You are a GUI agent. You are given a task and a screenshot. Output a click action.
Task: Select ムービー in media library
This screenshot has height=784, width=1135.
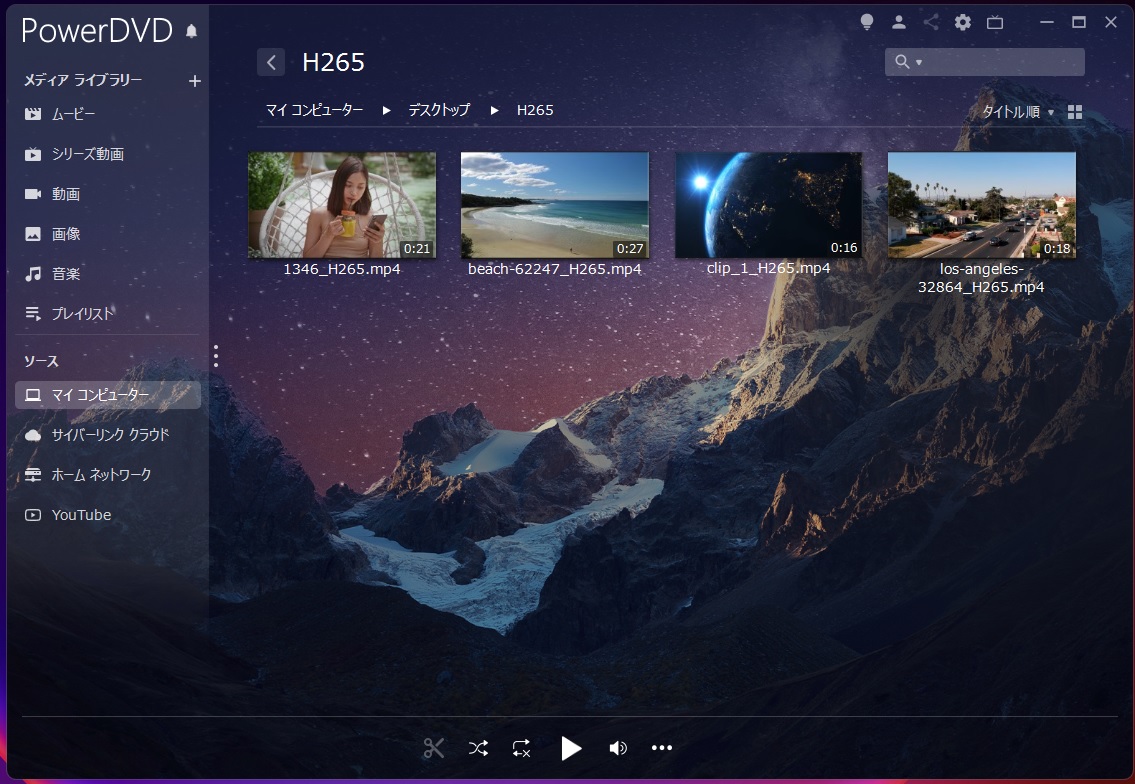[x=73, y=115]
